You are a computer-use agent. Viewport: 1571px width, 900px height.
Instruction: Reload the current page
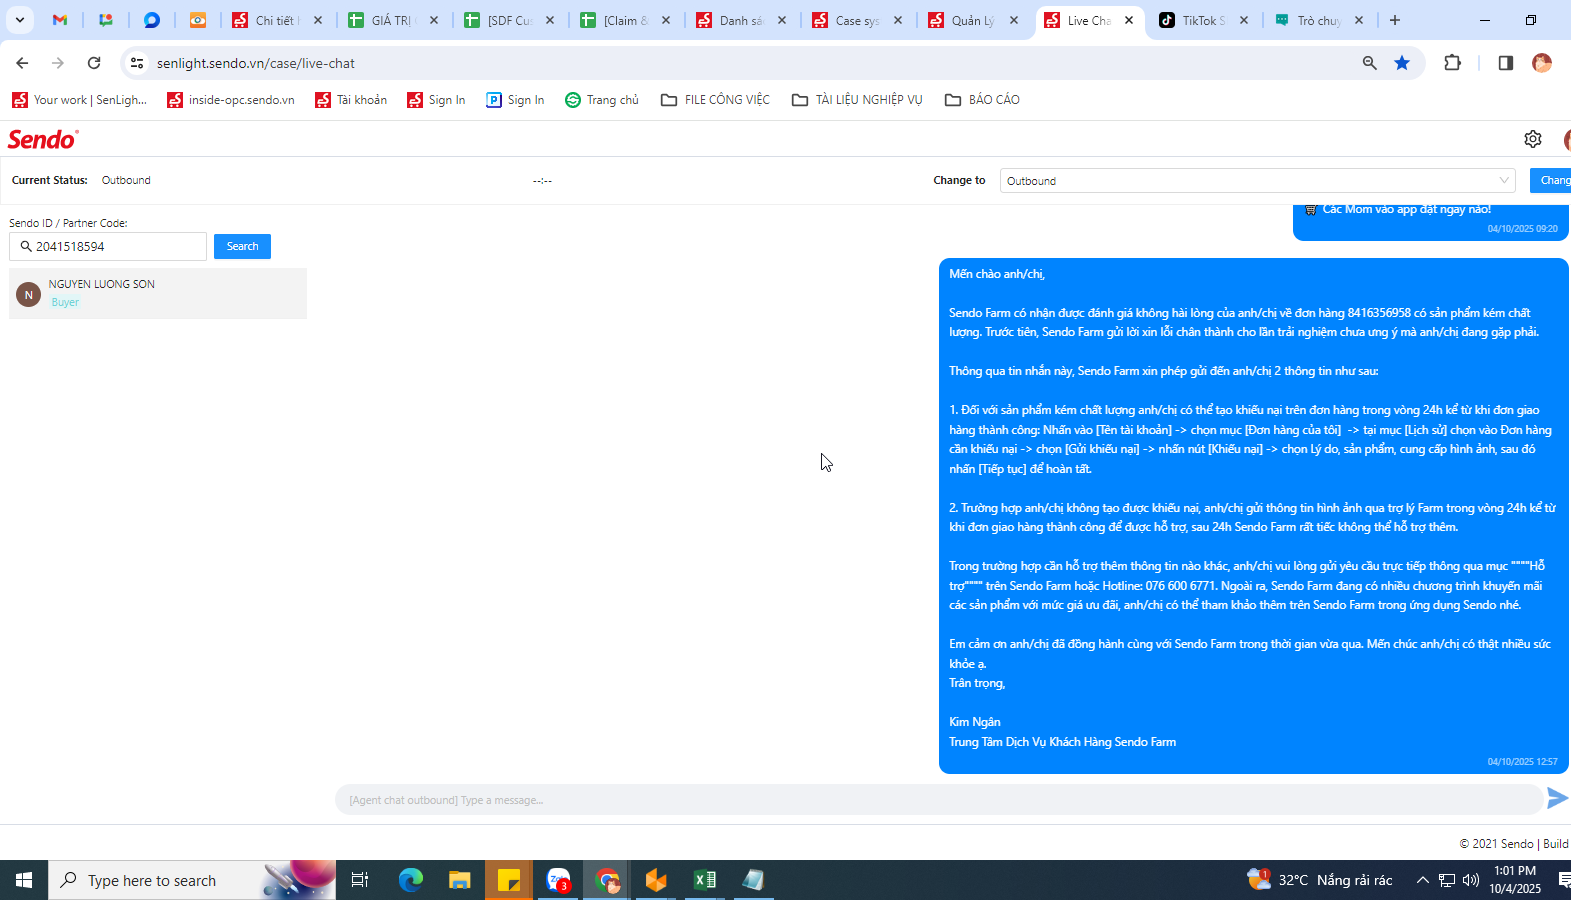click(x=94, y=63)
